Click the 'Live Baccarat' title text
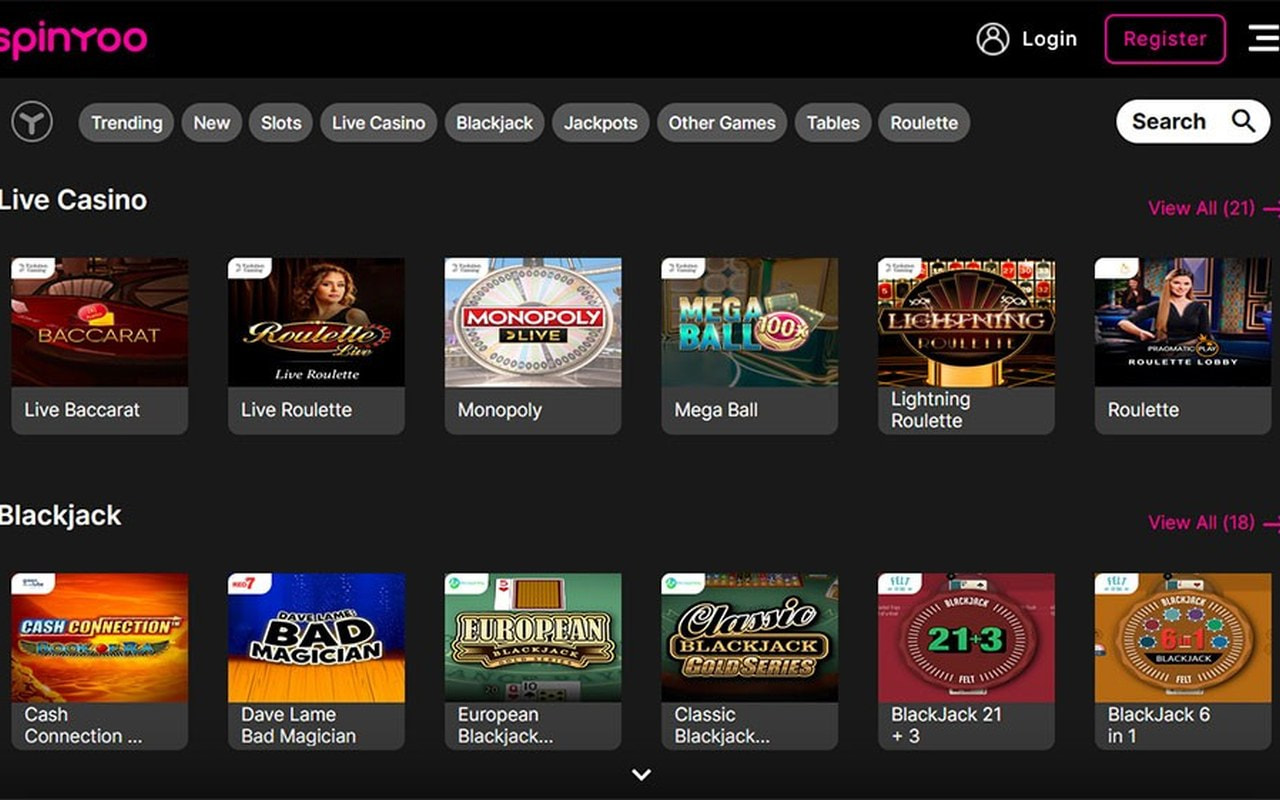1280x800 pixels. tap(82, 410)
